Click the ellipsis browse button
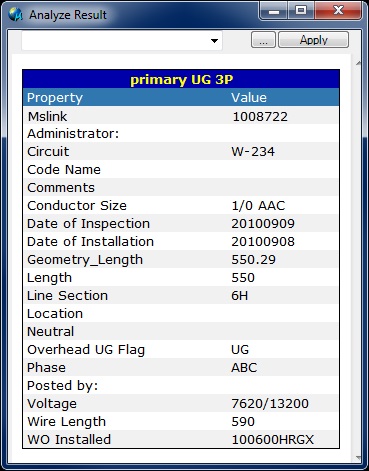Image resolution: width=369 pixels, height=471 pixels. pyautogui.click(x=263, y=40)
